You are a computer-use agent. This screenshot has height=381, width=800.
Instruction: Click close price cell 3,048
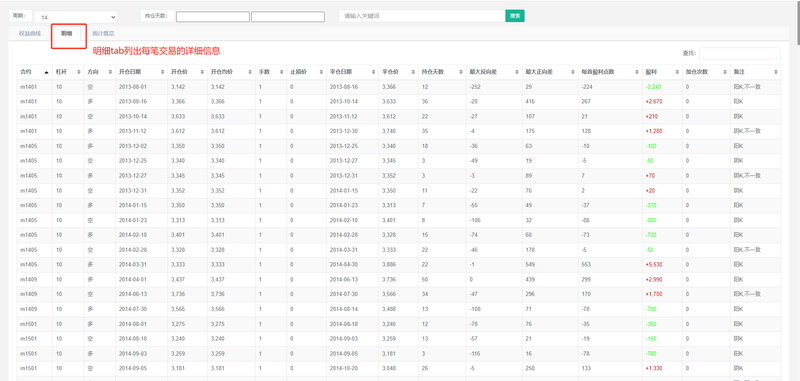click(x=388, y=368)
